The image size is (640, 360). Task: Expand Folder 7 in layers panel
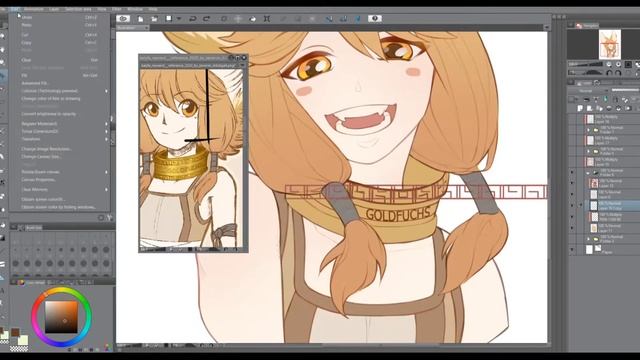[589, 130]
